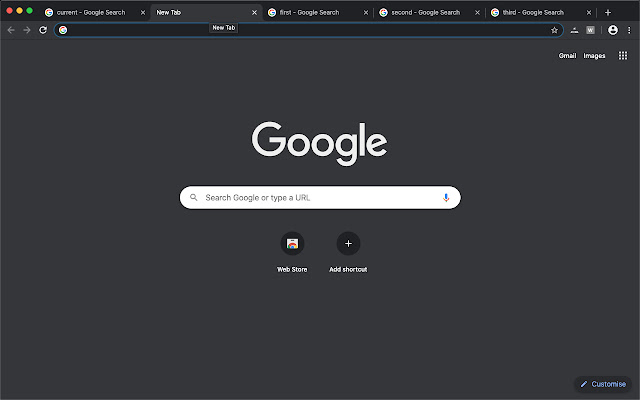Bookmark this tab with the star icon
The height and width of the screenshot is (400, 640).
tap(554, 30)
